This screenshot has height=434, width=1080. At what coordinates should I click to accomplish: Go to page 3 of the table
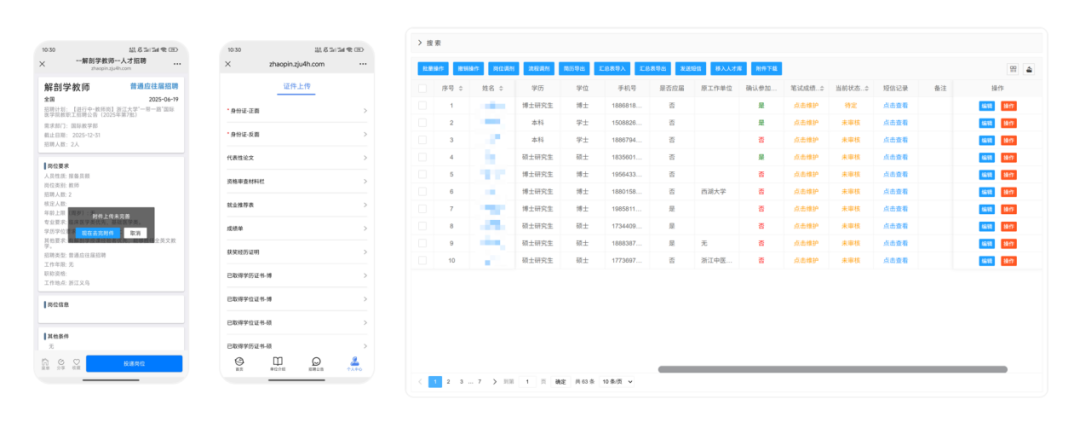click(x=461, y=382)
